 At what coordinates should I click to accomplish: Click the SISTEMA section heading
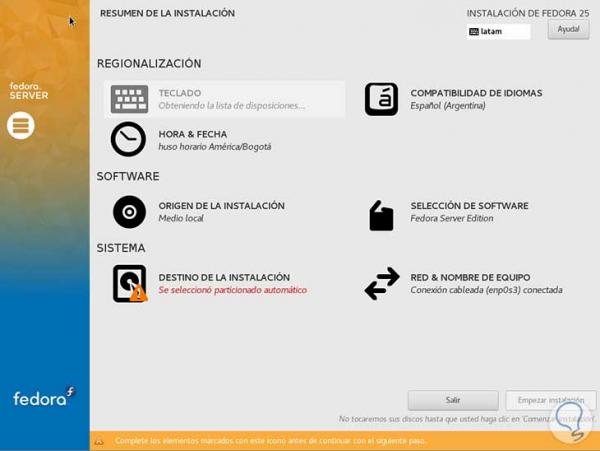pyautogui.click(x=121, y=248)
